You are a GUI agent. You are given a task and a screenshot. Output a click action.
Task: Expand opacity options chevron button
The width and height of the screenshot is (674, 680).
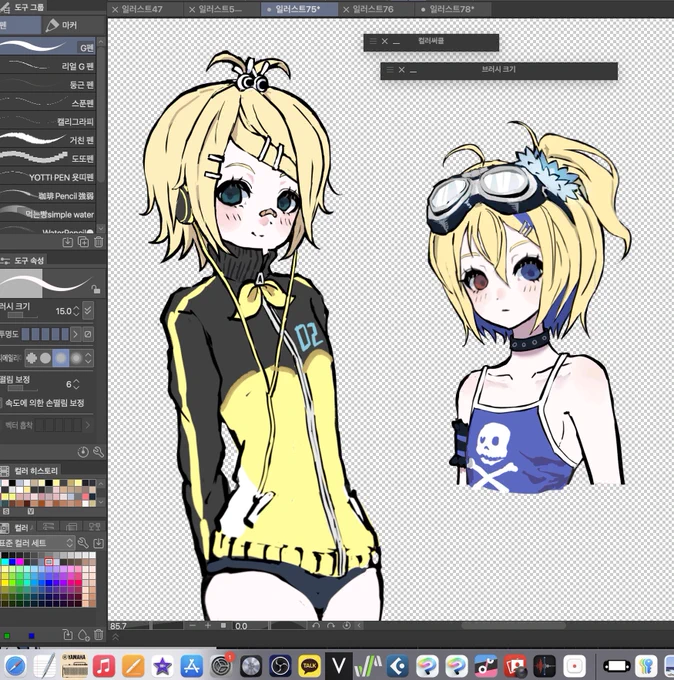click(x=75, y=334)
